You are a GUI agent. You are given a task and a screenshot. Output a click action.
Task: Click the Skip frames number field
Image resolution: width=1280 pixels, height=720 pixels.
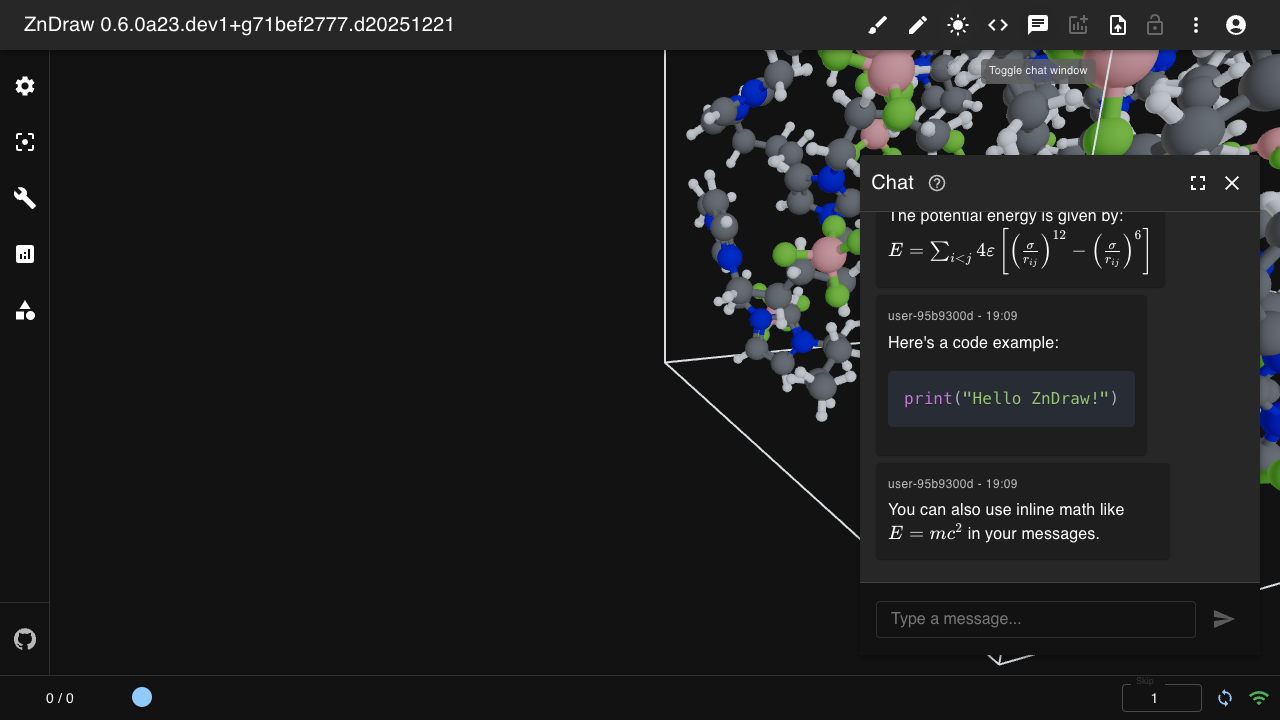[x=1162, y=698]
